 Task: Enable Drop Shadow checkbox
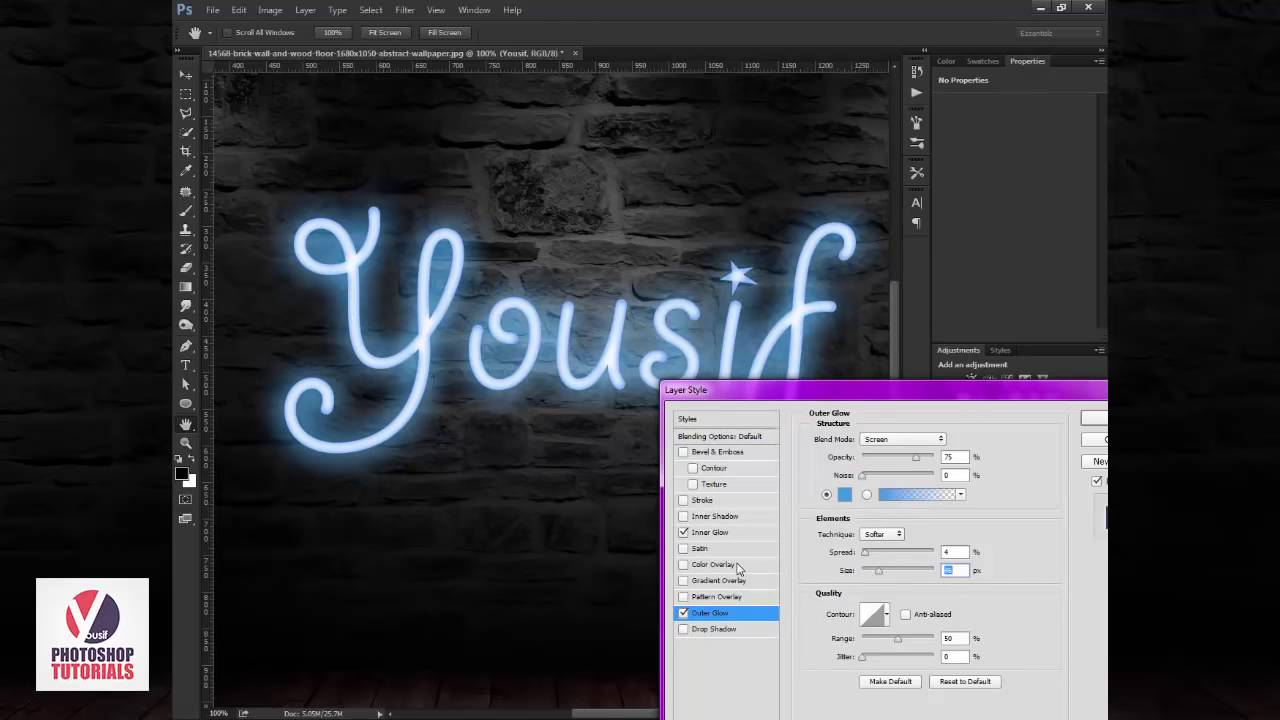point(683,629)
